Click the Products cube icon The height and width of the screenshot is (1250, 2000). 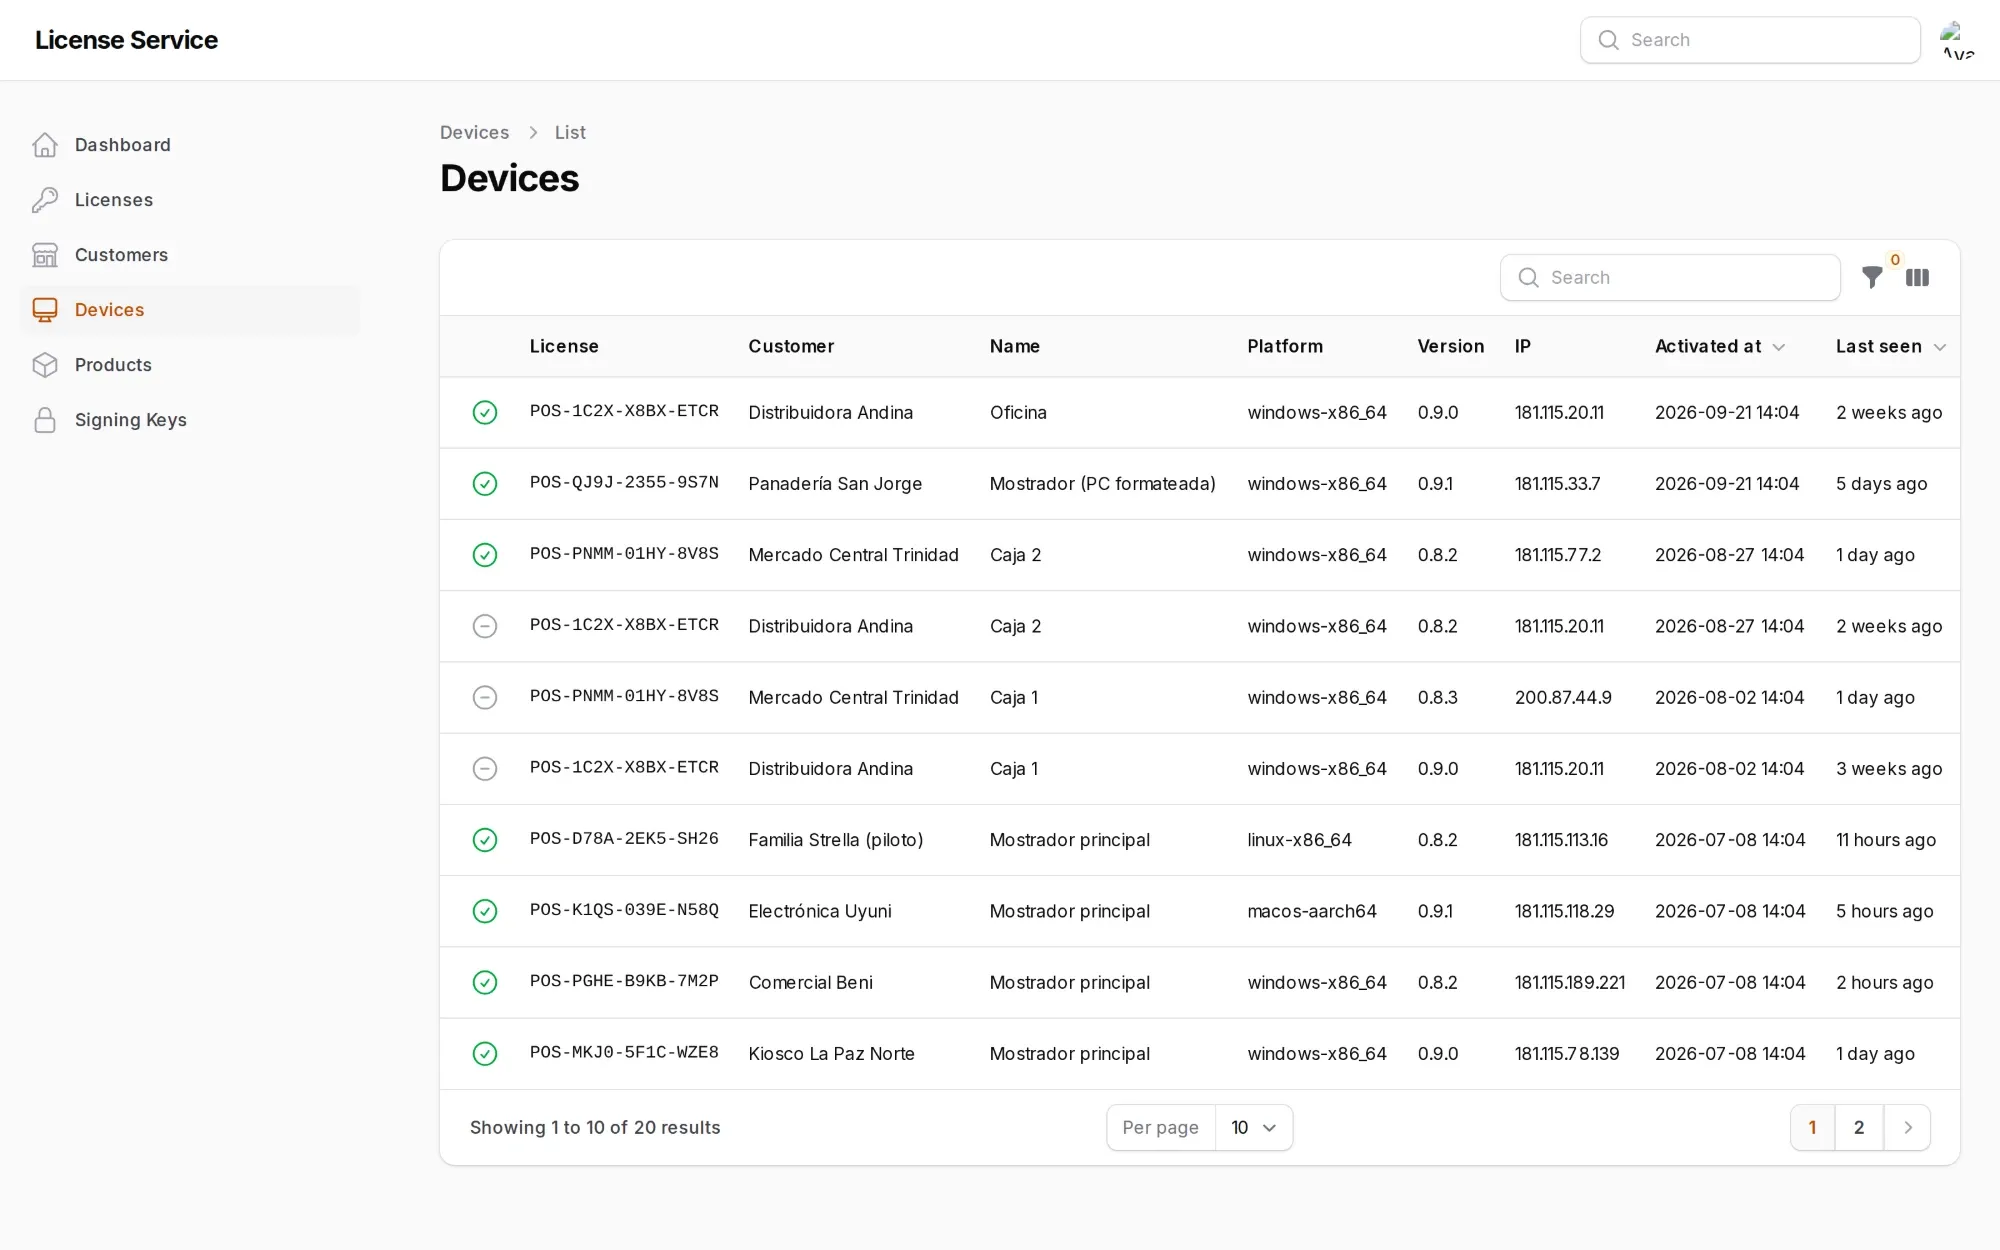(x=45, y=365)
